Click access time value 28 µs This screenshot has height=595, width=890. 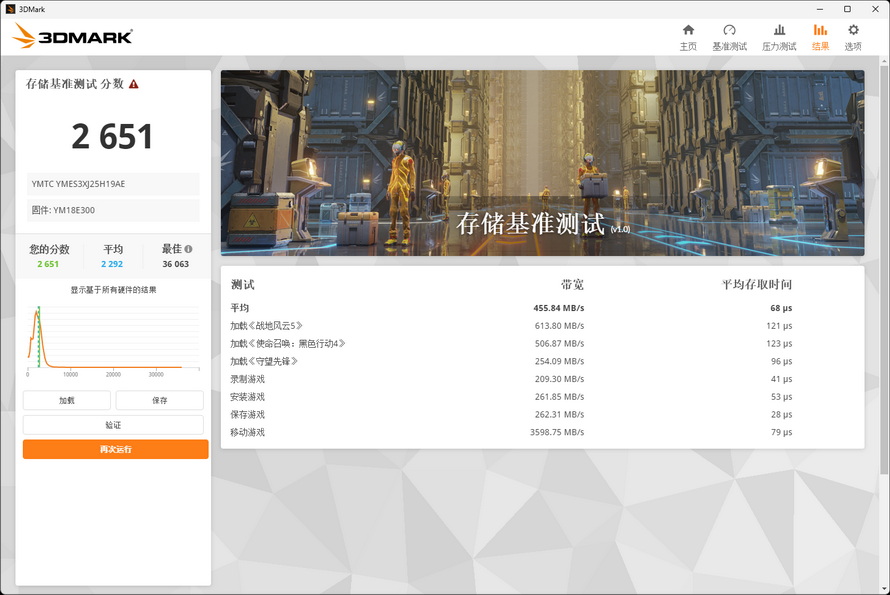(781, 414)
